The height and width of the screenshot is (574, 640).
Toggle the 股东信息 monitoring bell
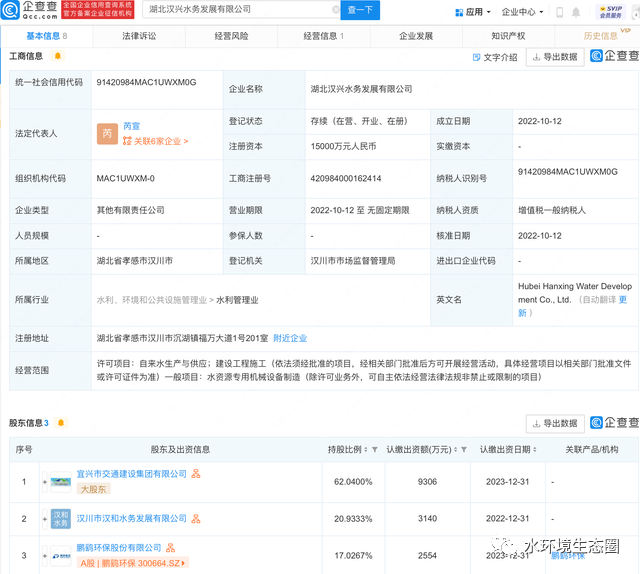pyautogui.click(x=61, y=423)
